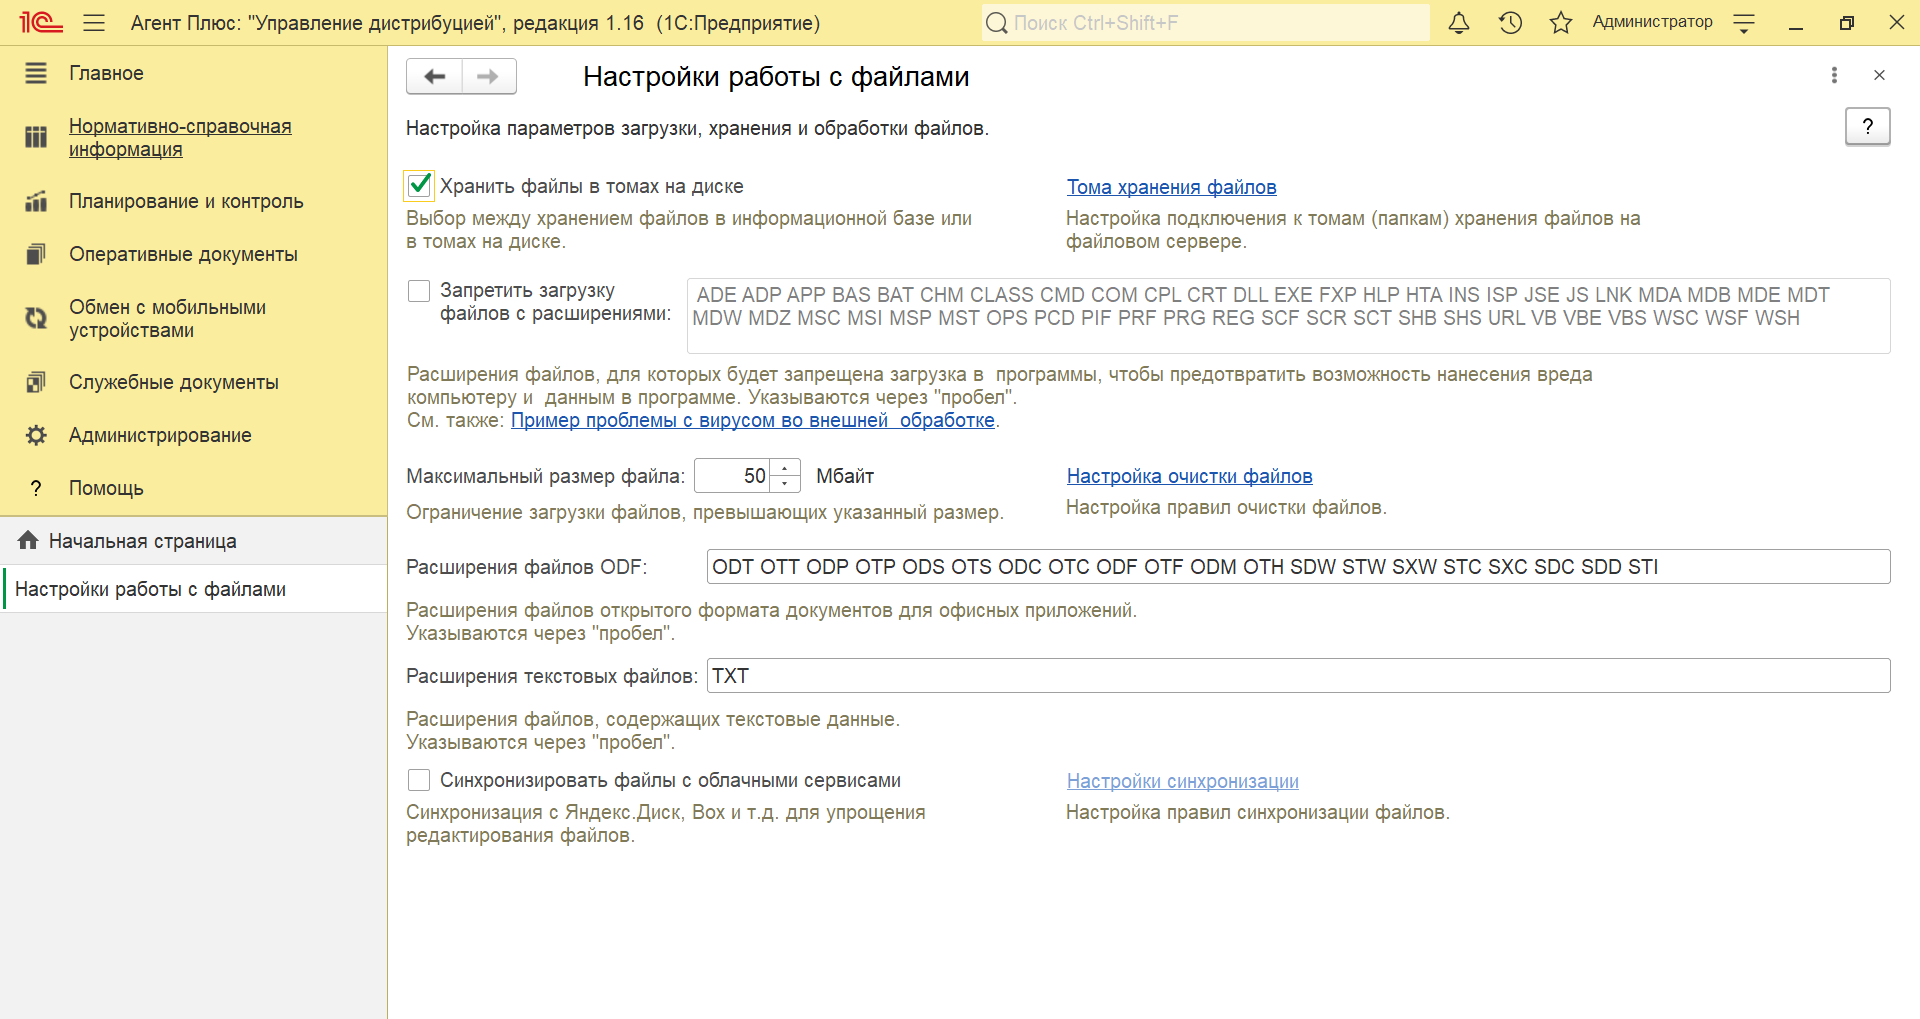
Task: Click the Нормативно-справочная информация books icon
Action: coord(36,137)
